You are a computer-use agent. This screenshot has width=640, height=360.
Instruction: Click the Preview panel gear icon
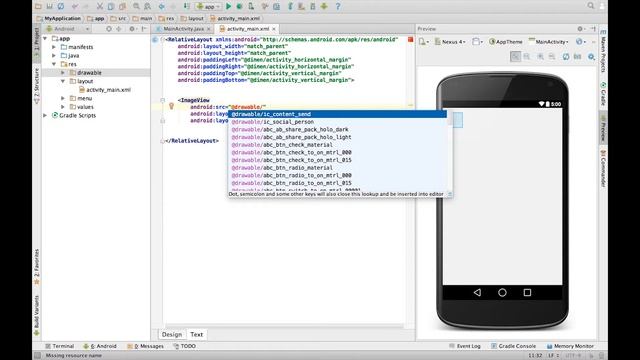(580, 29)
